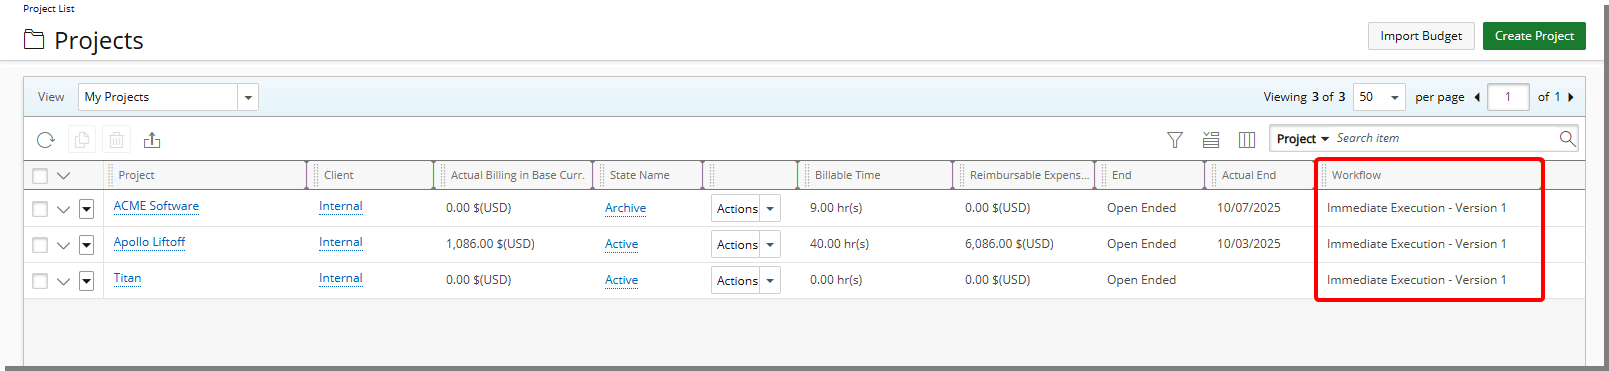Click the Projects folder icon
Screen dimensions: 1609x371
coord(34,40)
